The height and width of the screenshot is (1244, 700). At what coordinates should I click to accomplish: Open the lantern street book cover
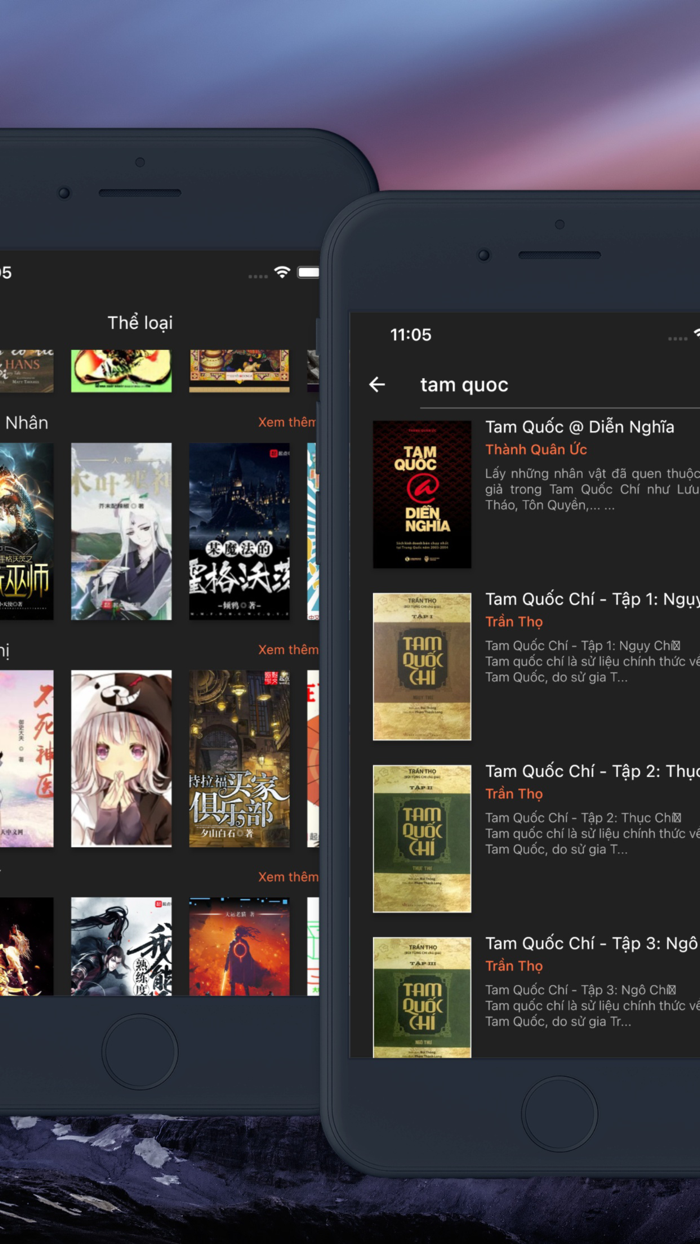pos(239,759)
